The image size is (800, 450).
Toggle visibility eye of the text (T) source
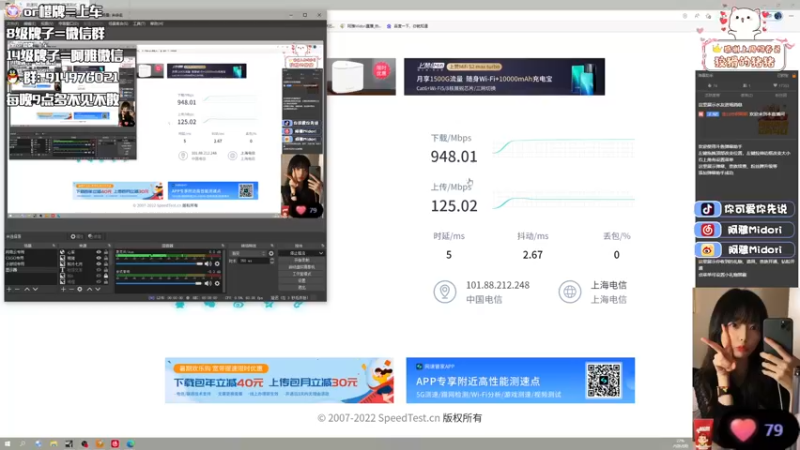(x=98, y=269)
